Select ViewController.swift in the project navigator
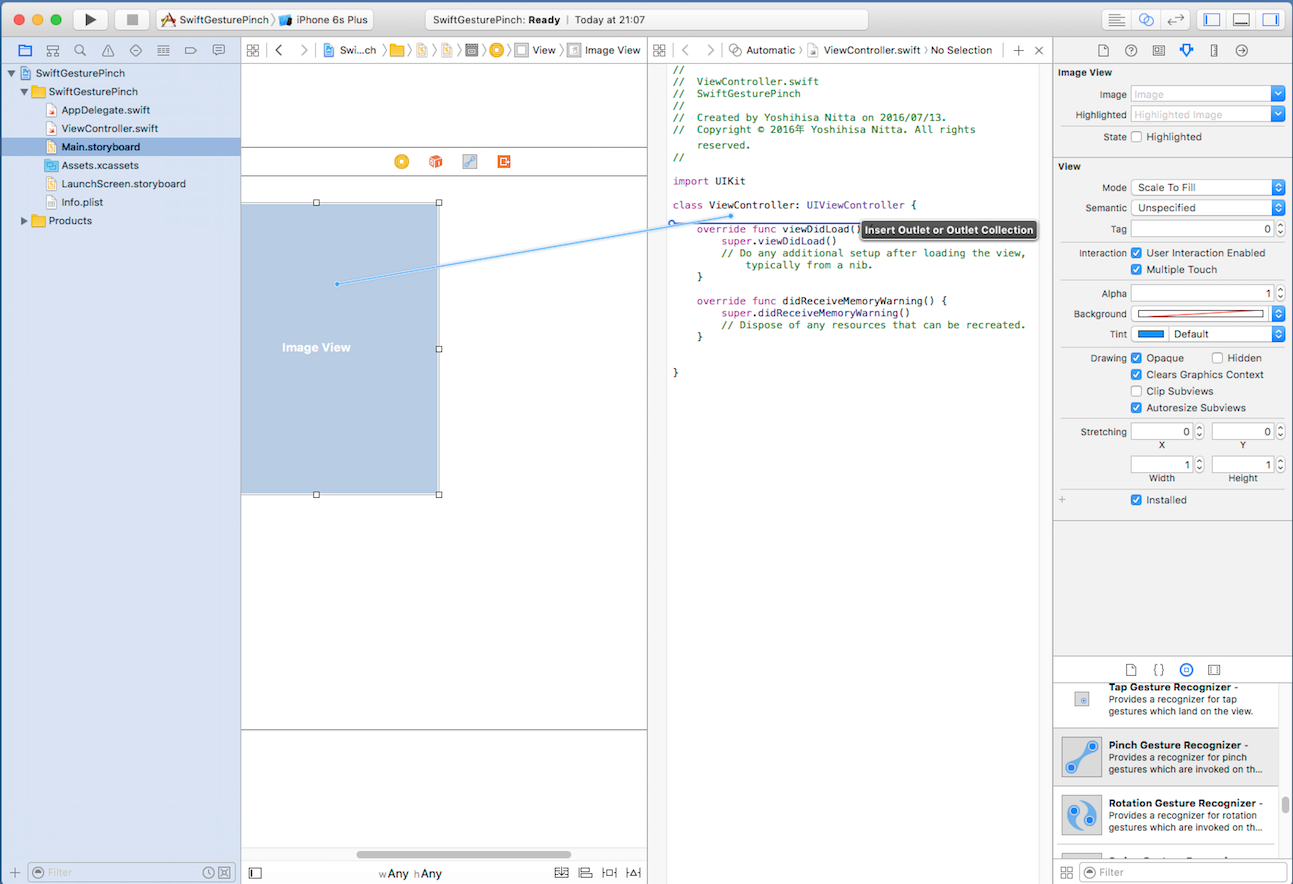 [109, 128]
